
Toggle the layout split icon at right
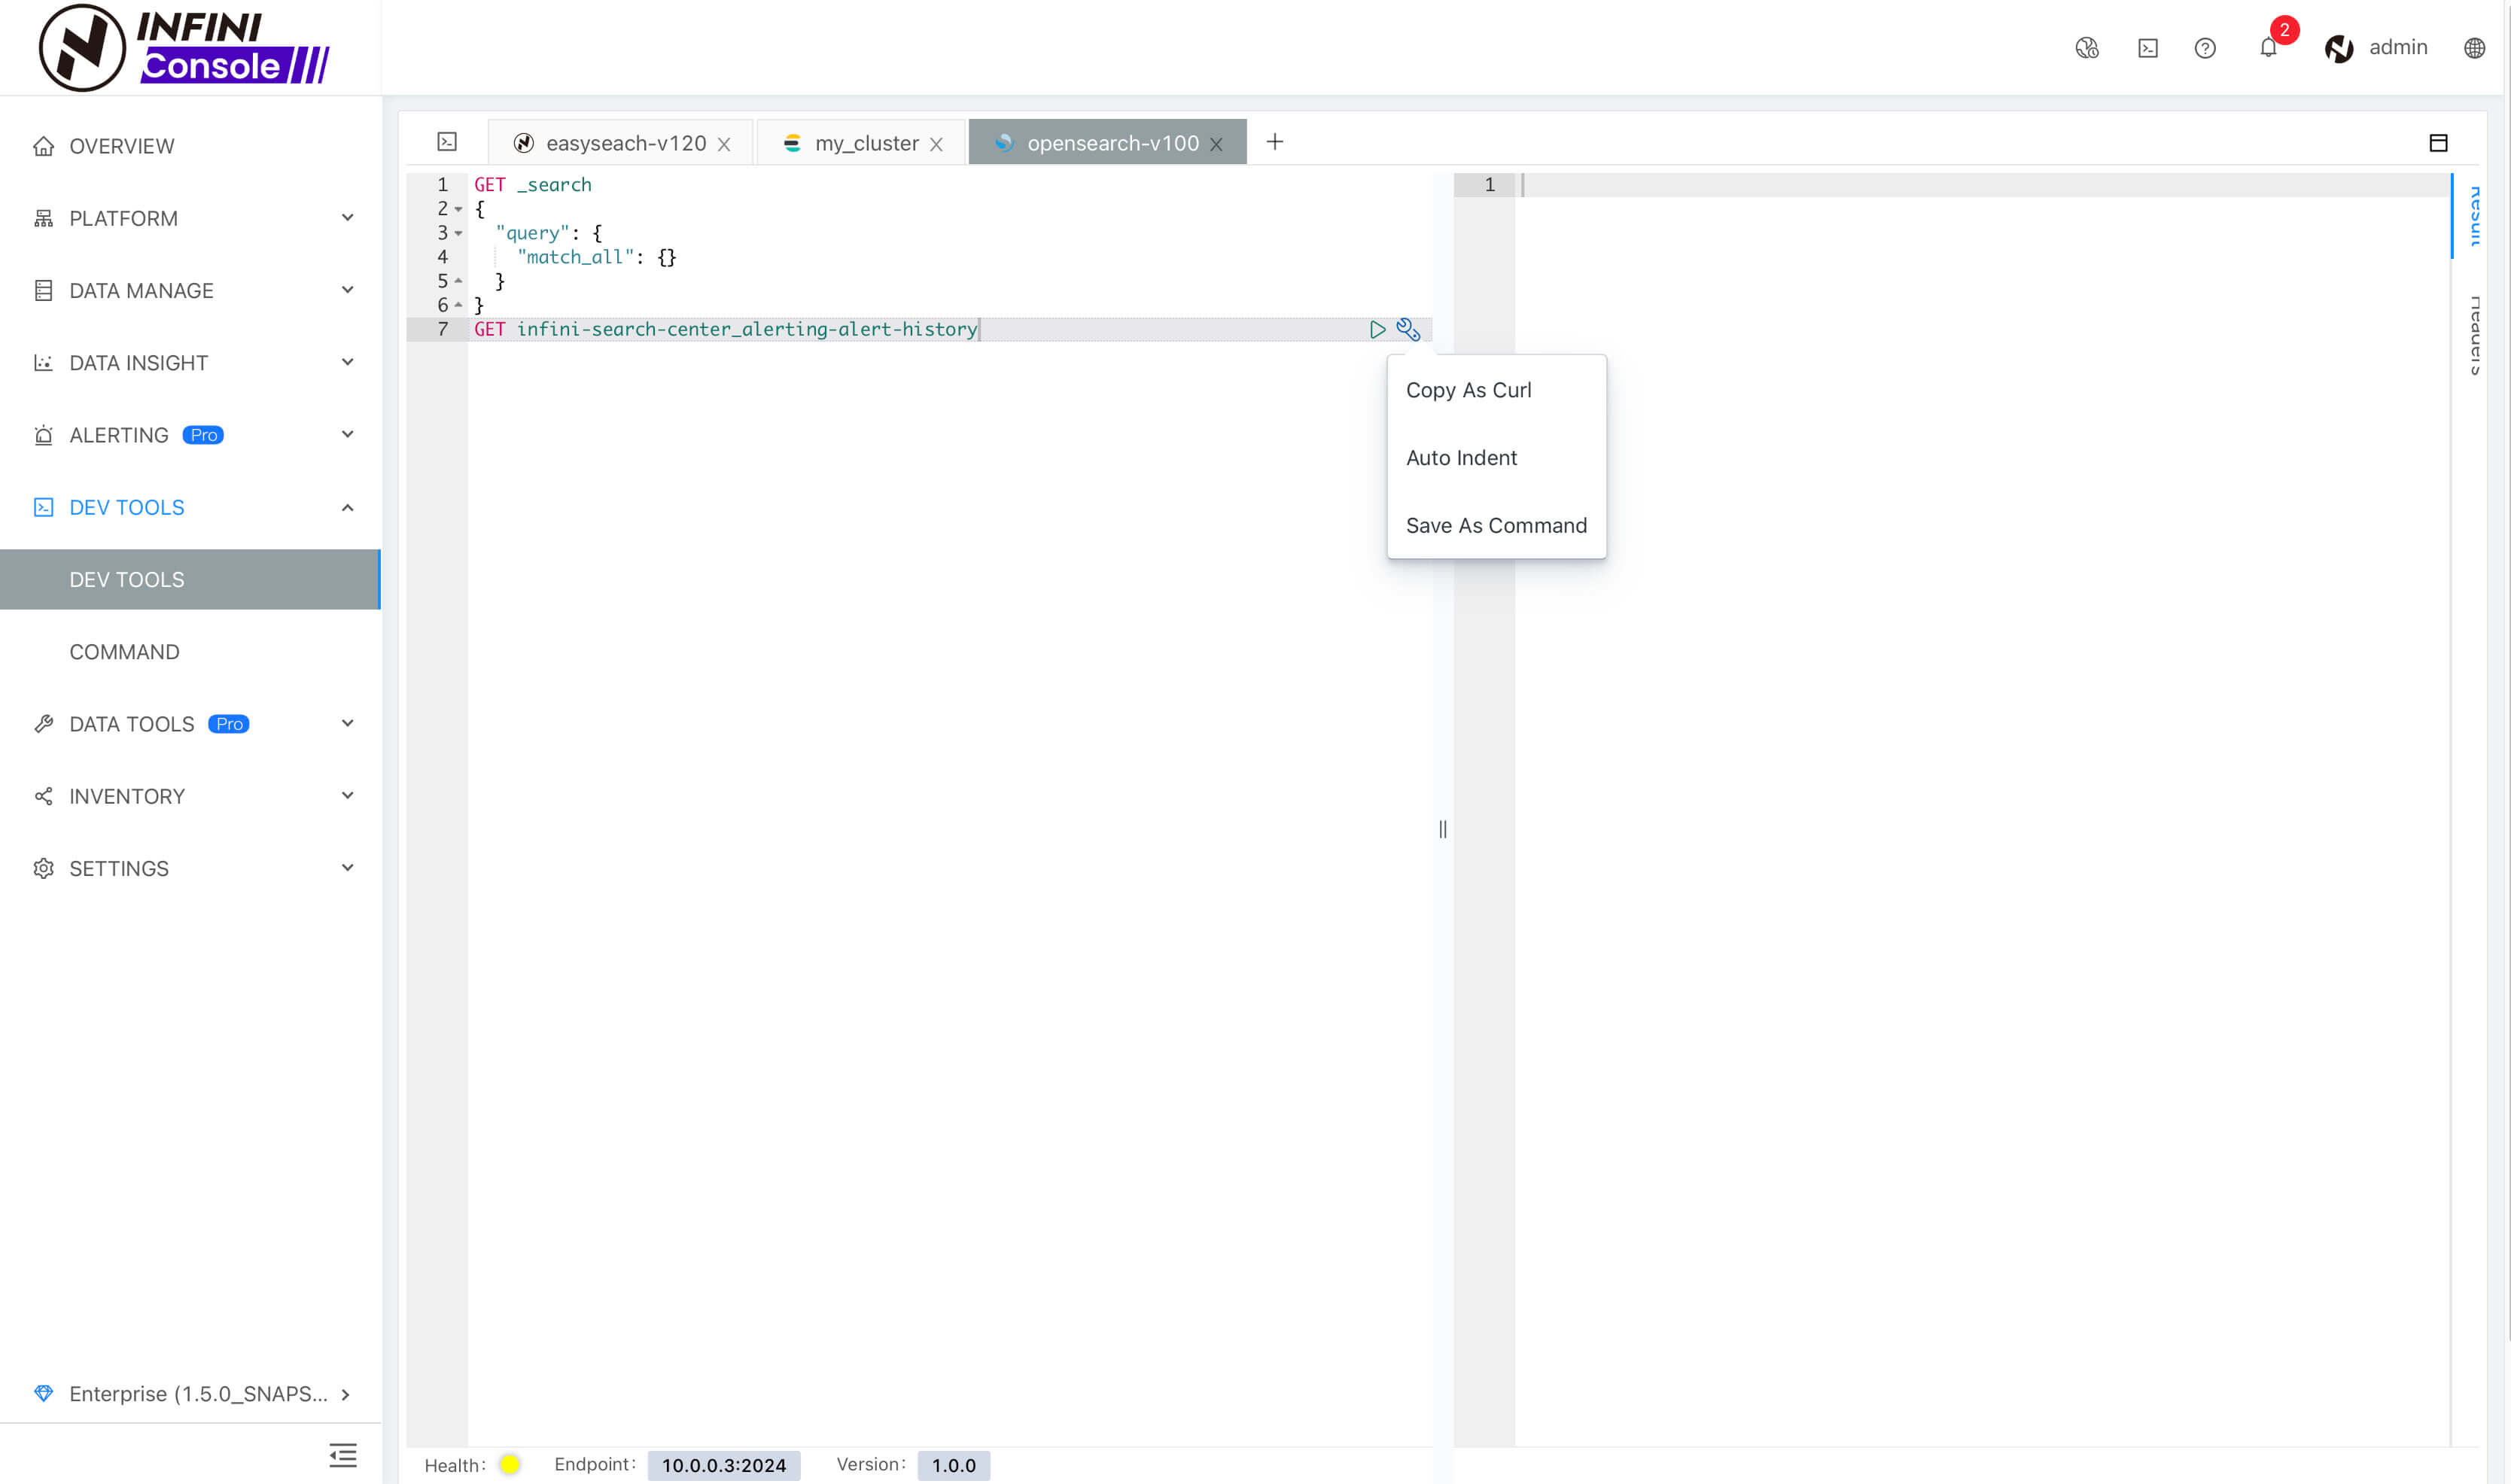pyautogui.click(x=2438, y=143)
